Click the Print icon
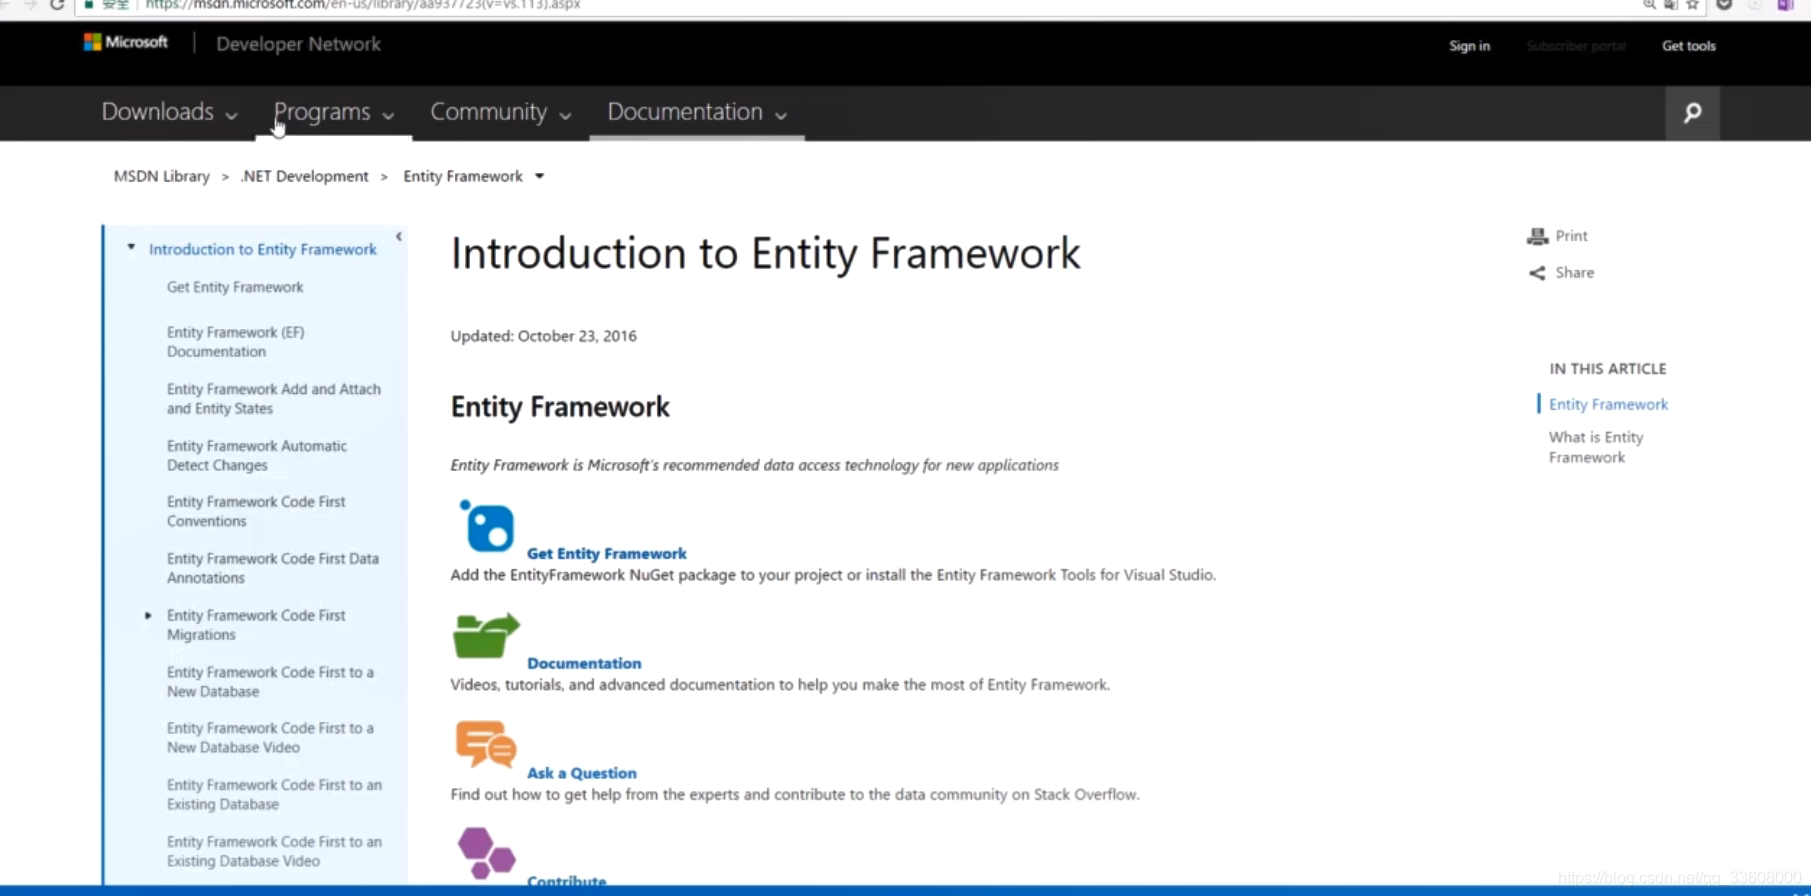Screen dimensions: 1811x896 [x=1537, y=236]
